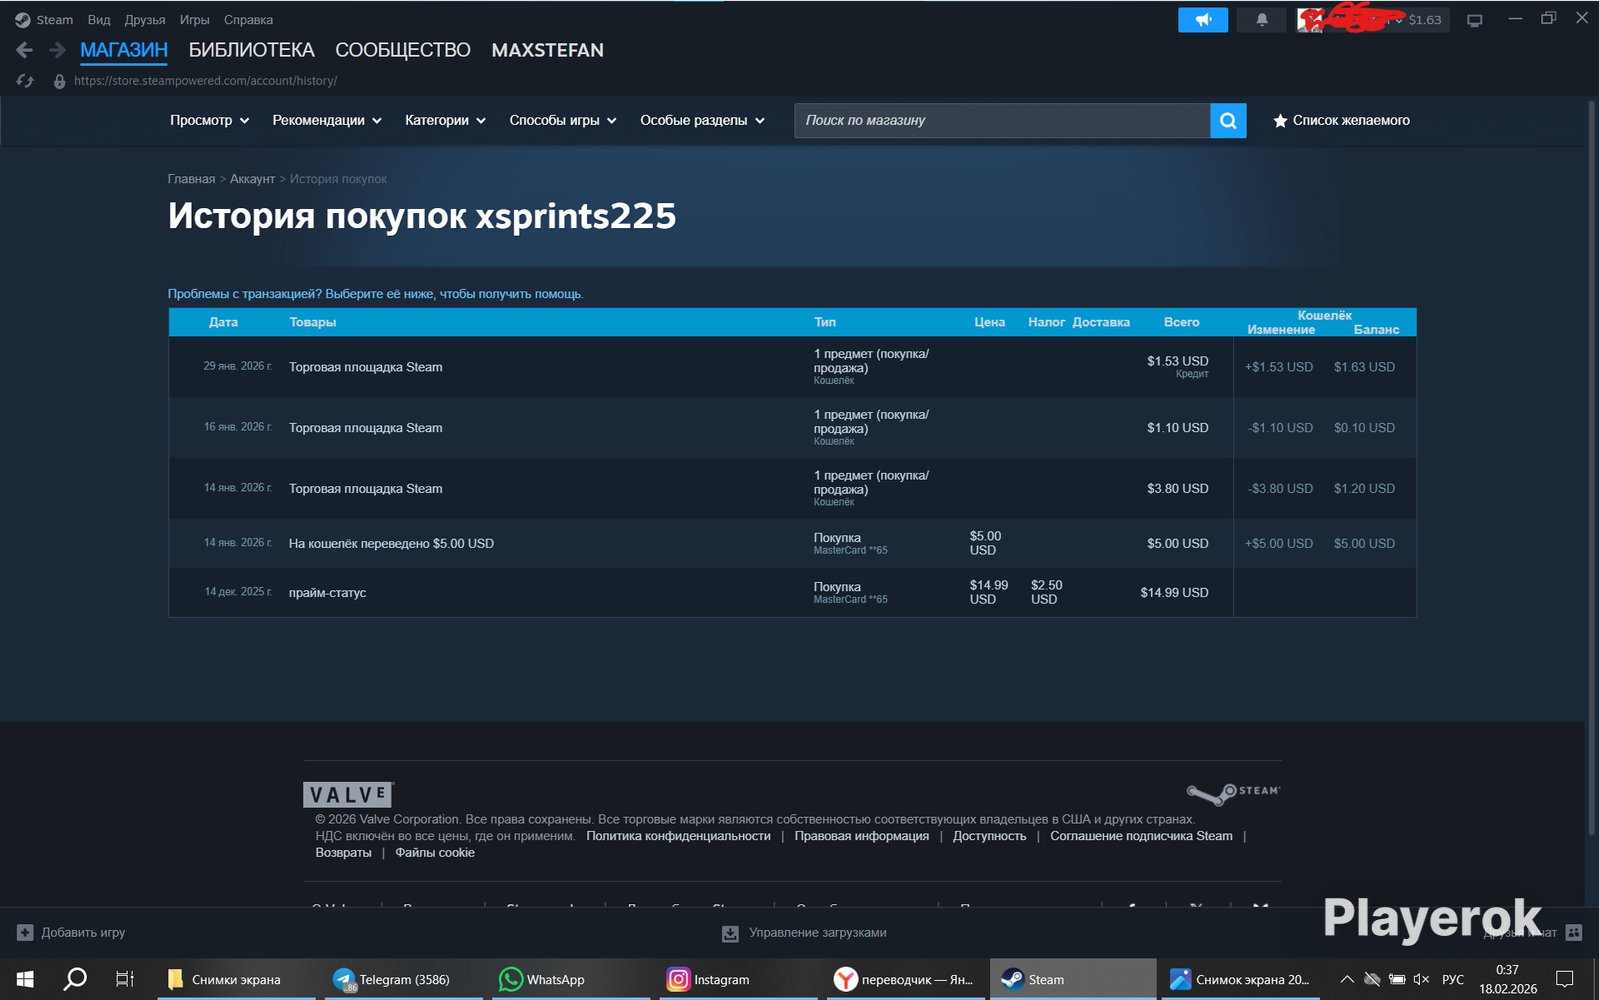Click the Valve logo in the footer
Viewport: 1599px width, 1000px height.
coord(348,794)
